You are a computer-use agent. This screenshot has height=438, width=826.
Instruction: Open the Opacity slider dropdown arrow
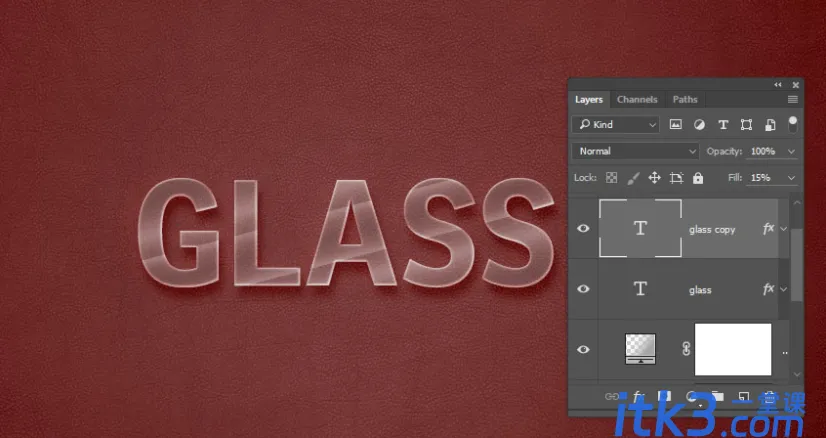coord(791,151)
